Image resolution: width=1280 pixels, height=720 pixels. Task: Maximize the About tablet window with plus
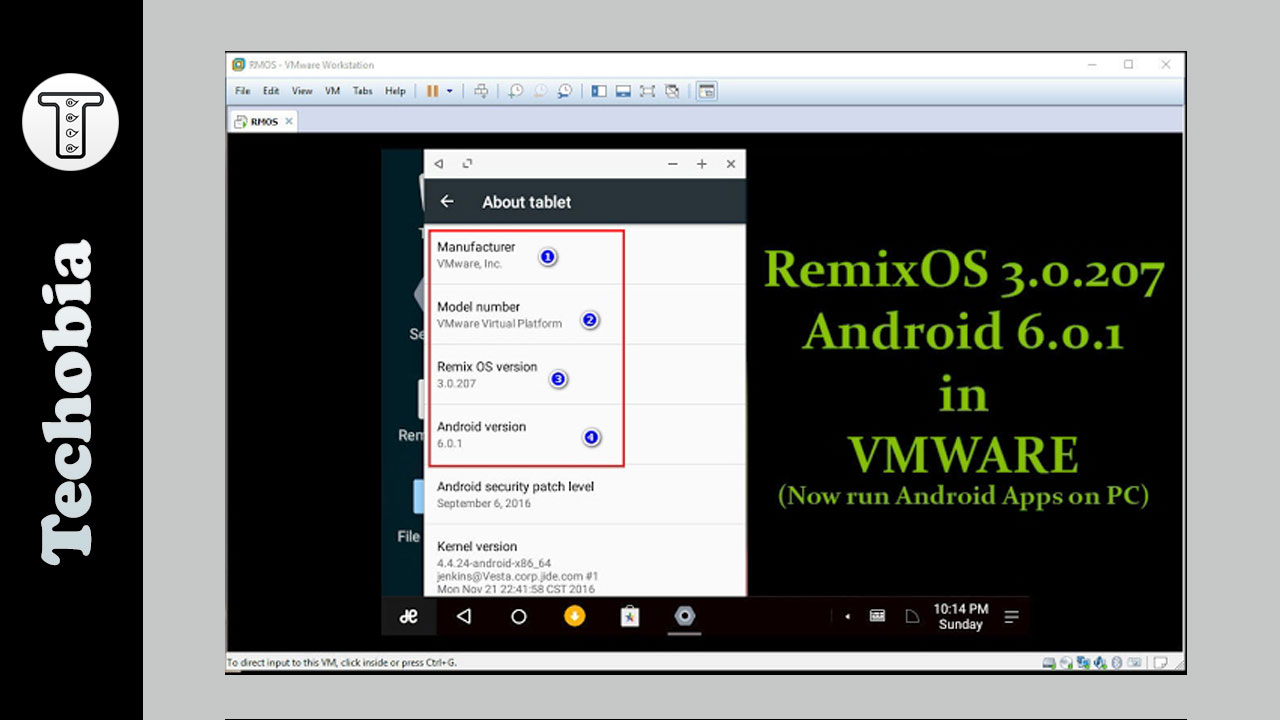702,164
